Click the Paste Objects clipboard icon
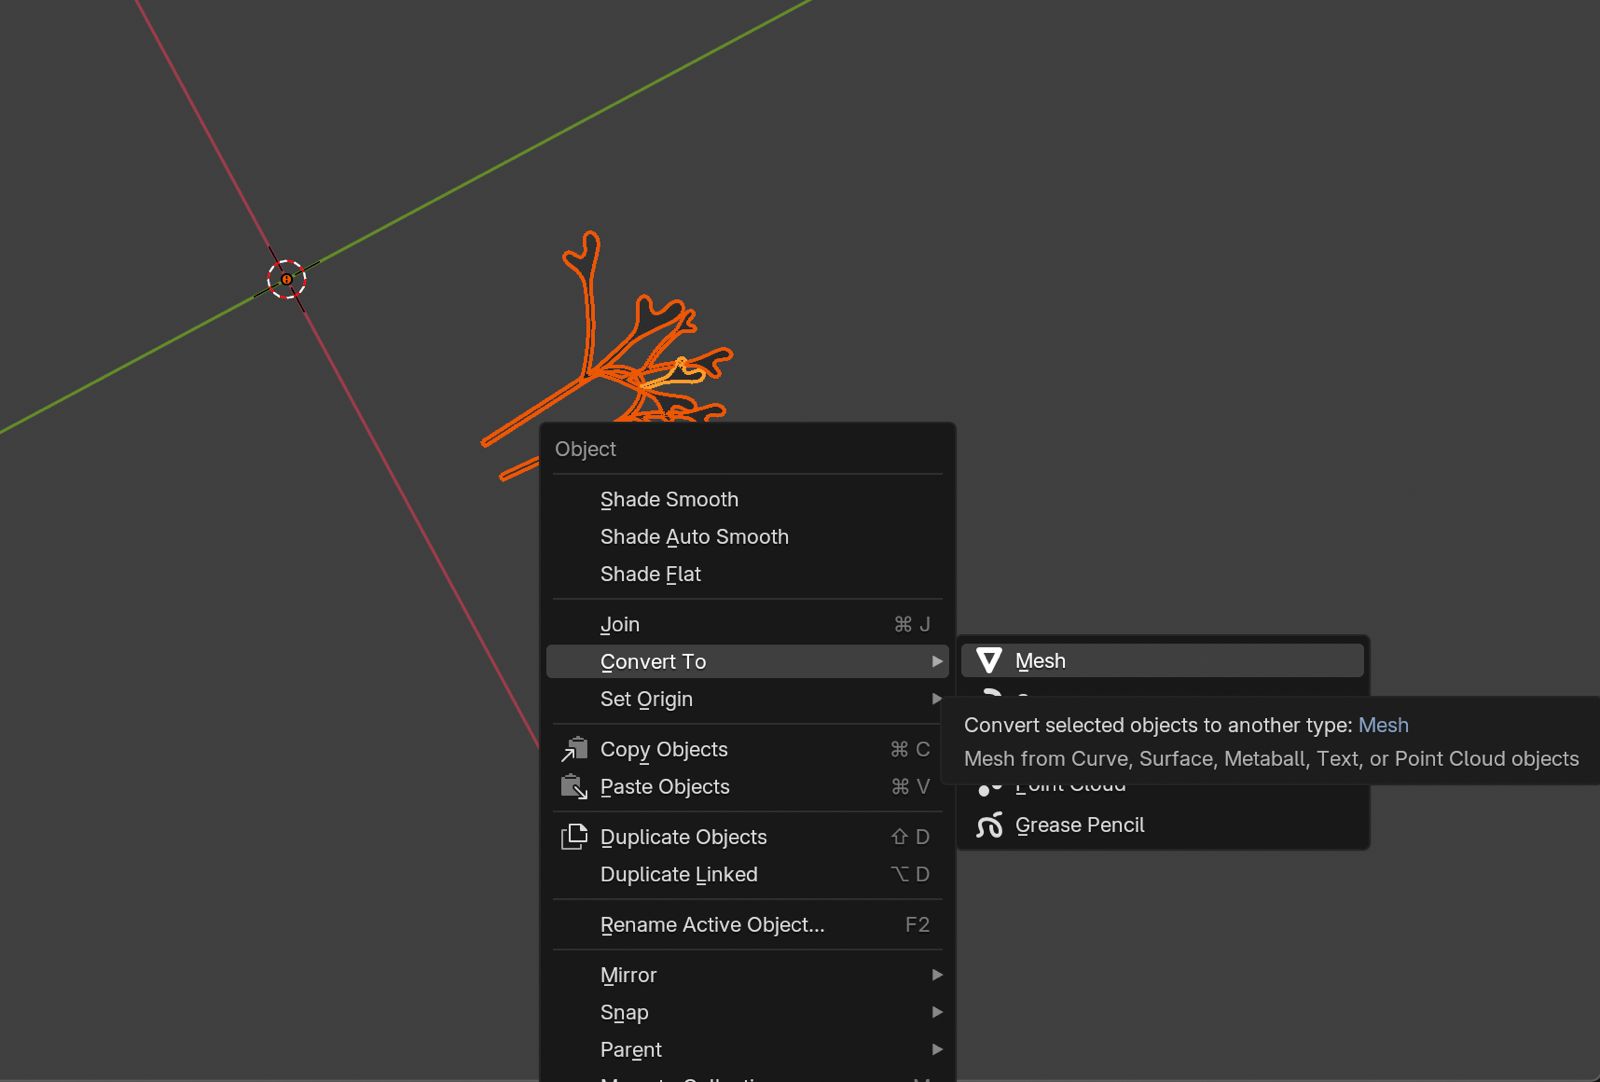The height and width of the screenshot is (1082, 1600). 574,787
